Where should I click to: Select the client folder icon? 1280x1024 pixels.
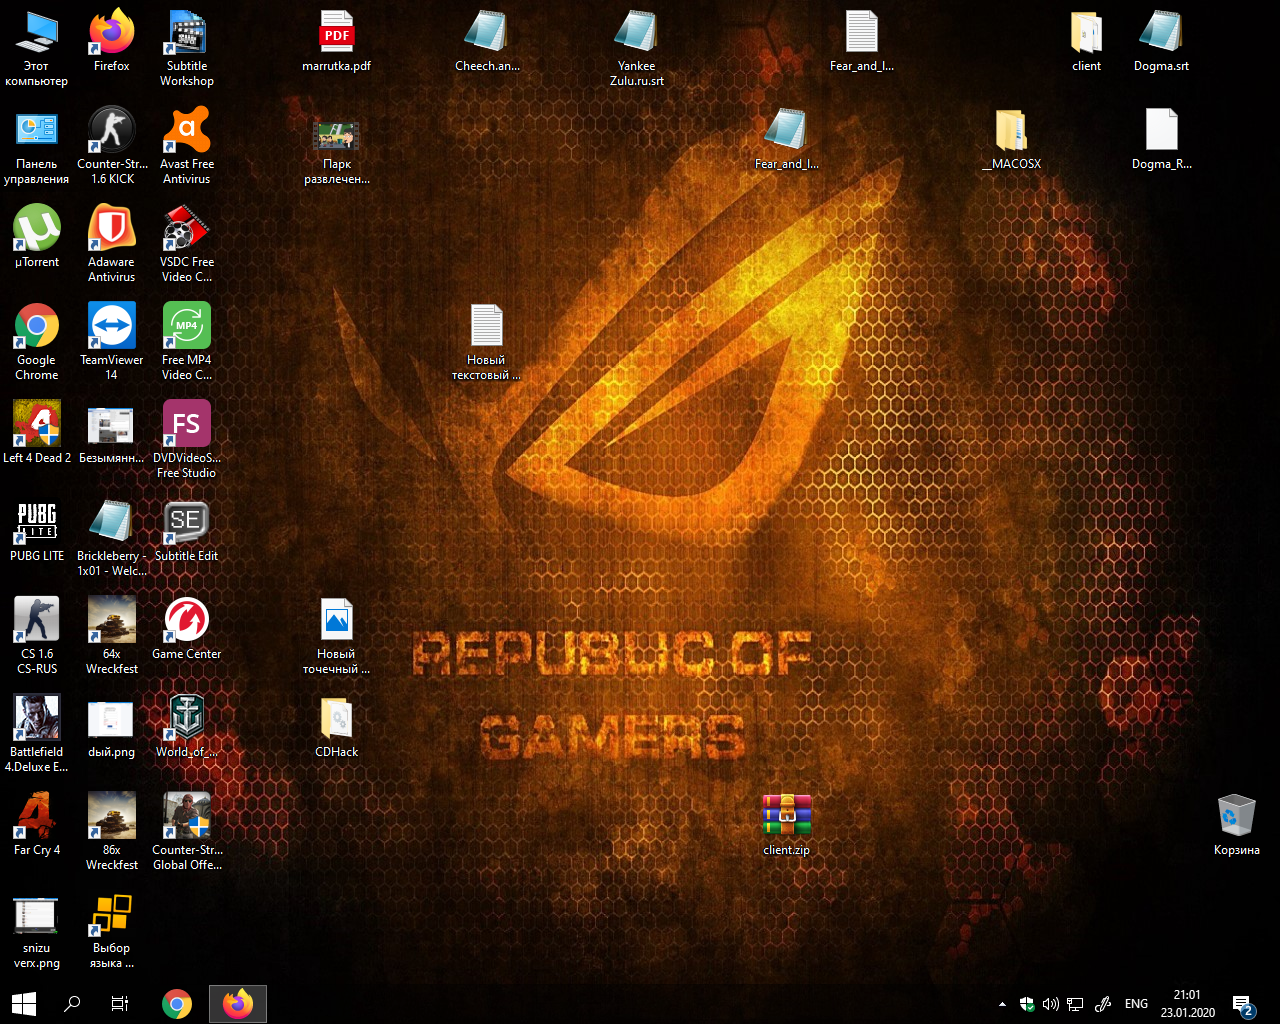[1087, 42]
